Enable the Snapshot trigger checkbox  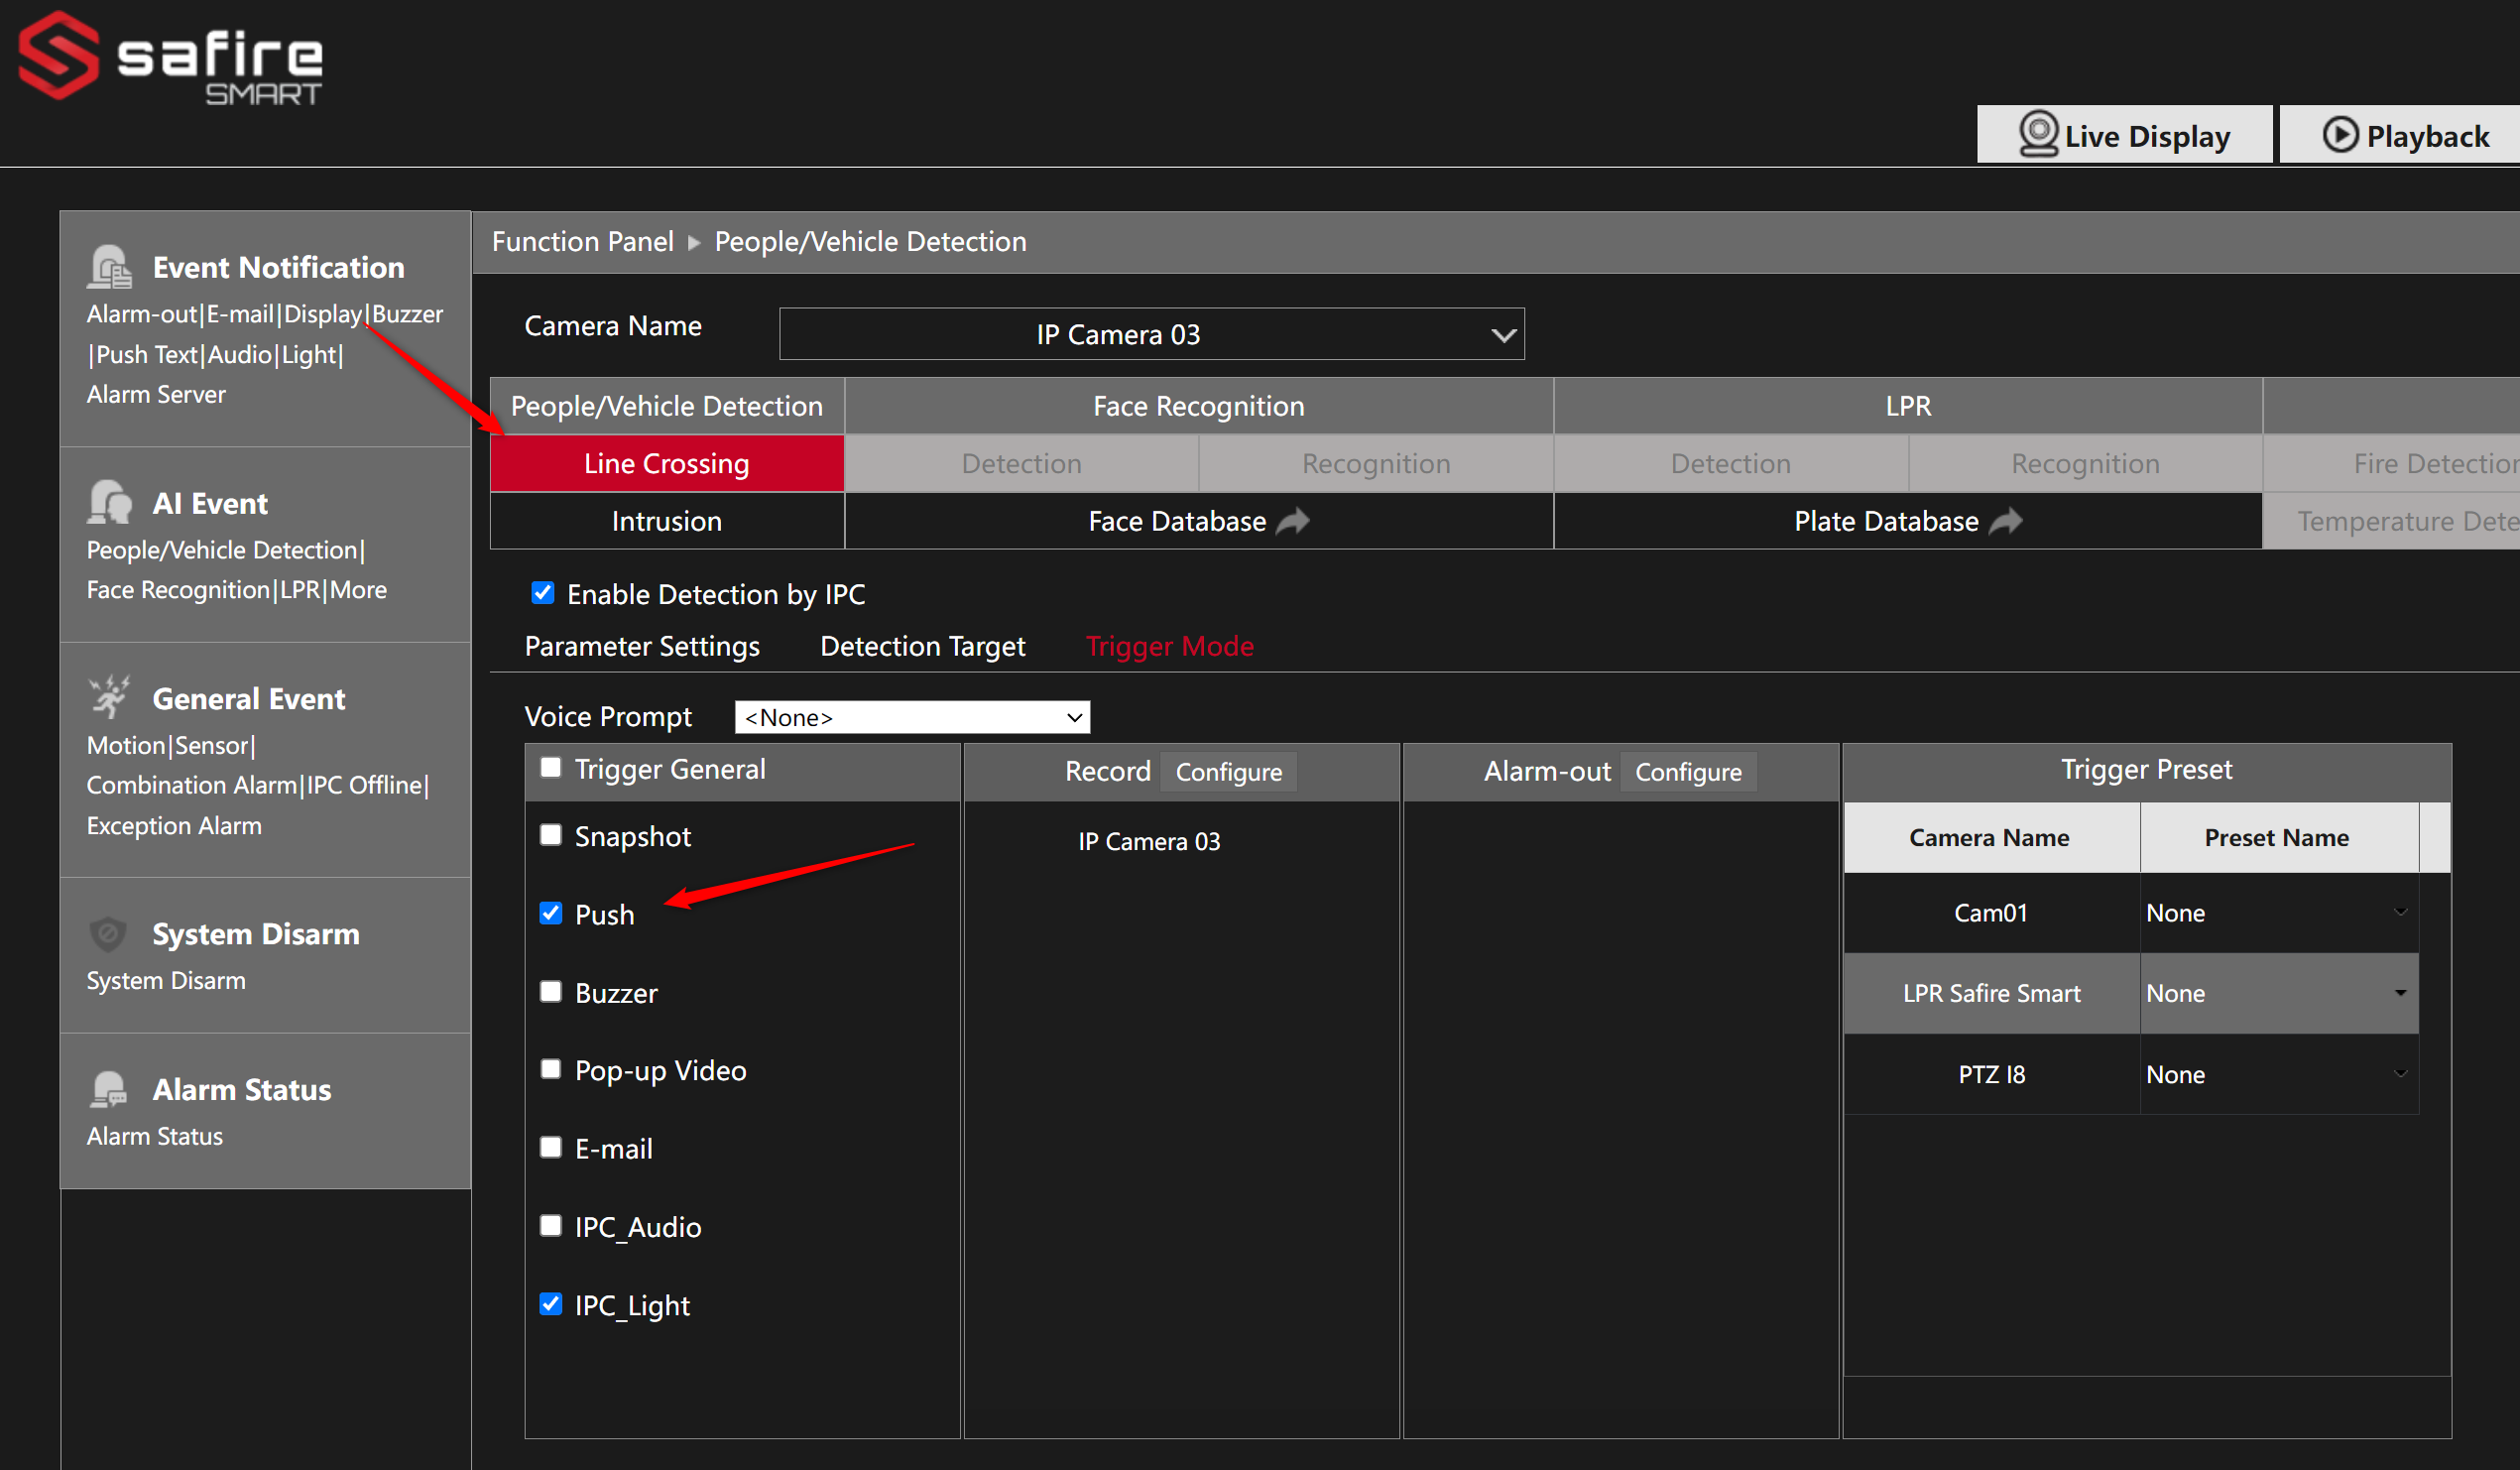coord(551,835)
